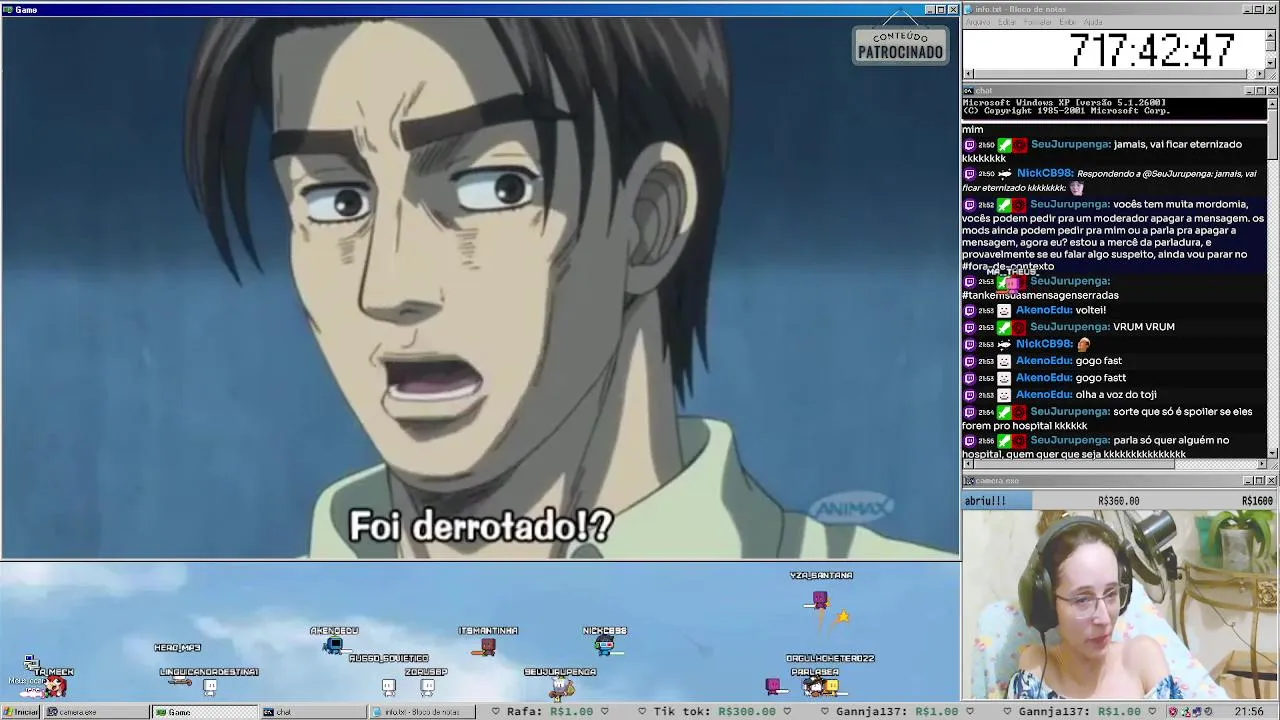1280x720 pixels.
Task: Click the 717:42:47 timer text
Action: coord(1152,50)
